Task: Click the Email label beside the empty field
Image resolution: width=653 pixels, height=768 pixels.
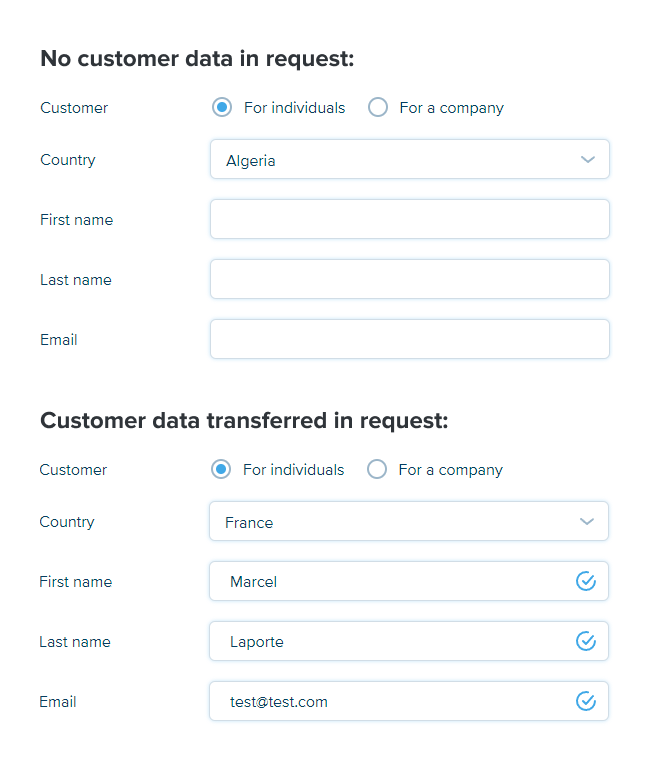Action: [x=59, y=340]
